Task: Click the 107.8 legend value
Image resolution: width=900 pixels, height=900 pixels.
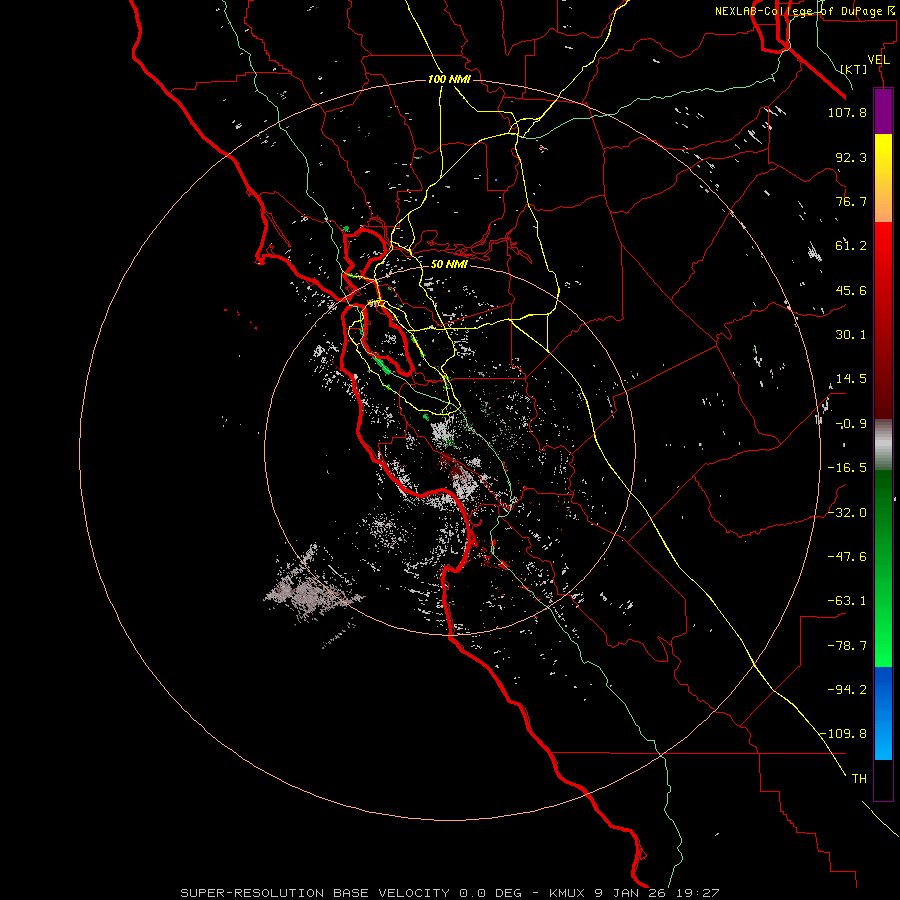Action: [847, 112]
